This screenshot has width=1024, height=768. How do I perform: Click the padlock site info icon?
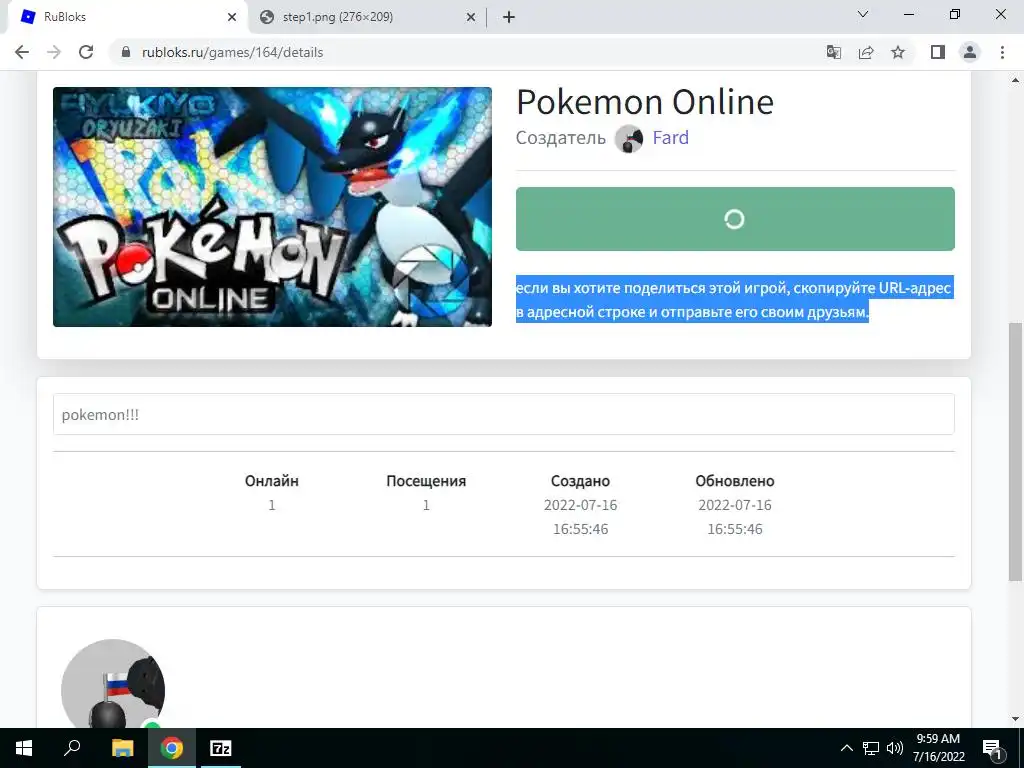tap(127, 52)
